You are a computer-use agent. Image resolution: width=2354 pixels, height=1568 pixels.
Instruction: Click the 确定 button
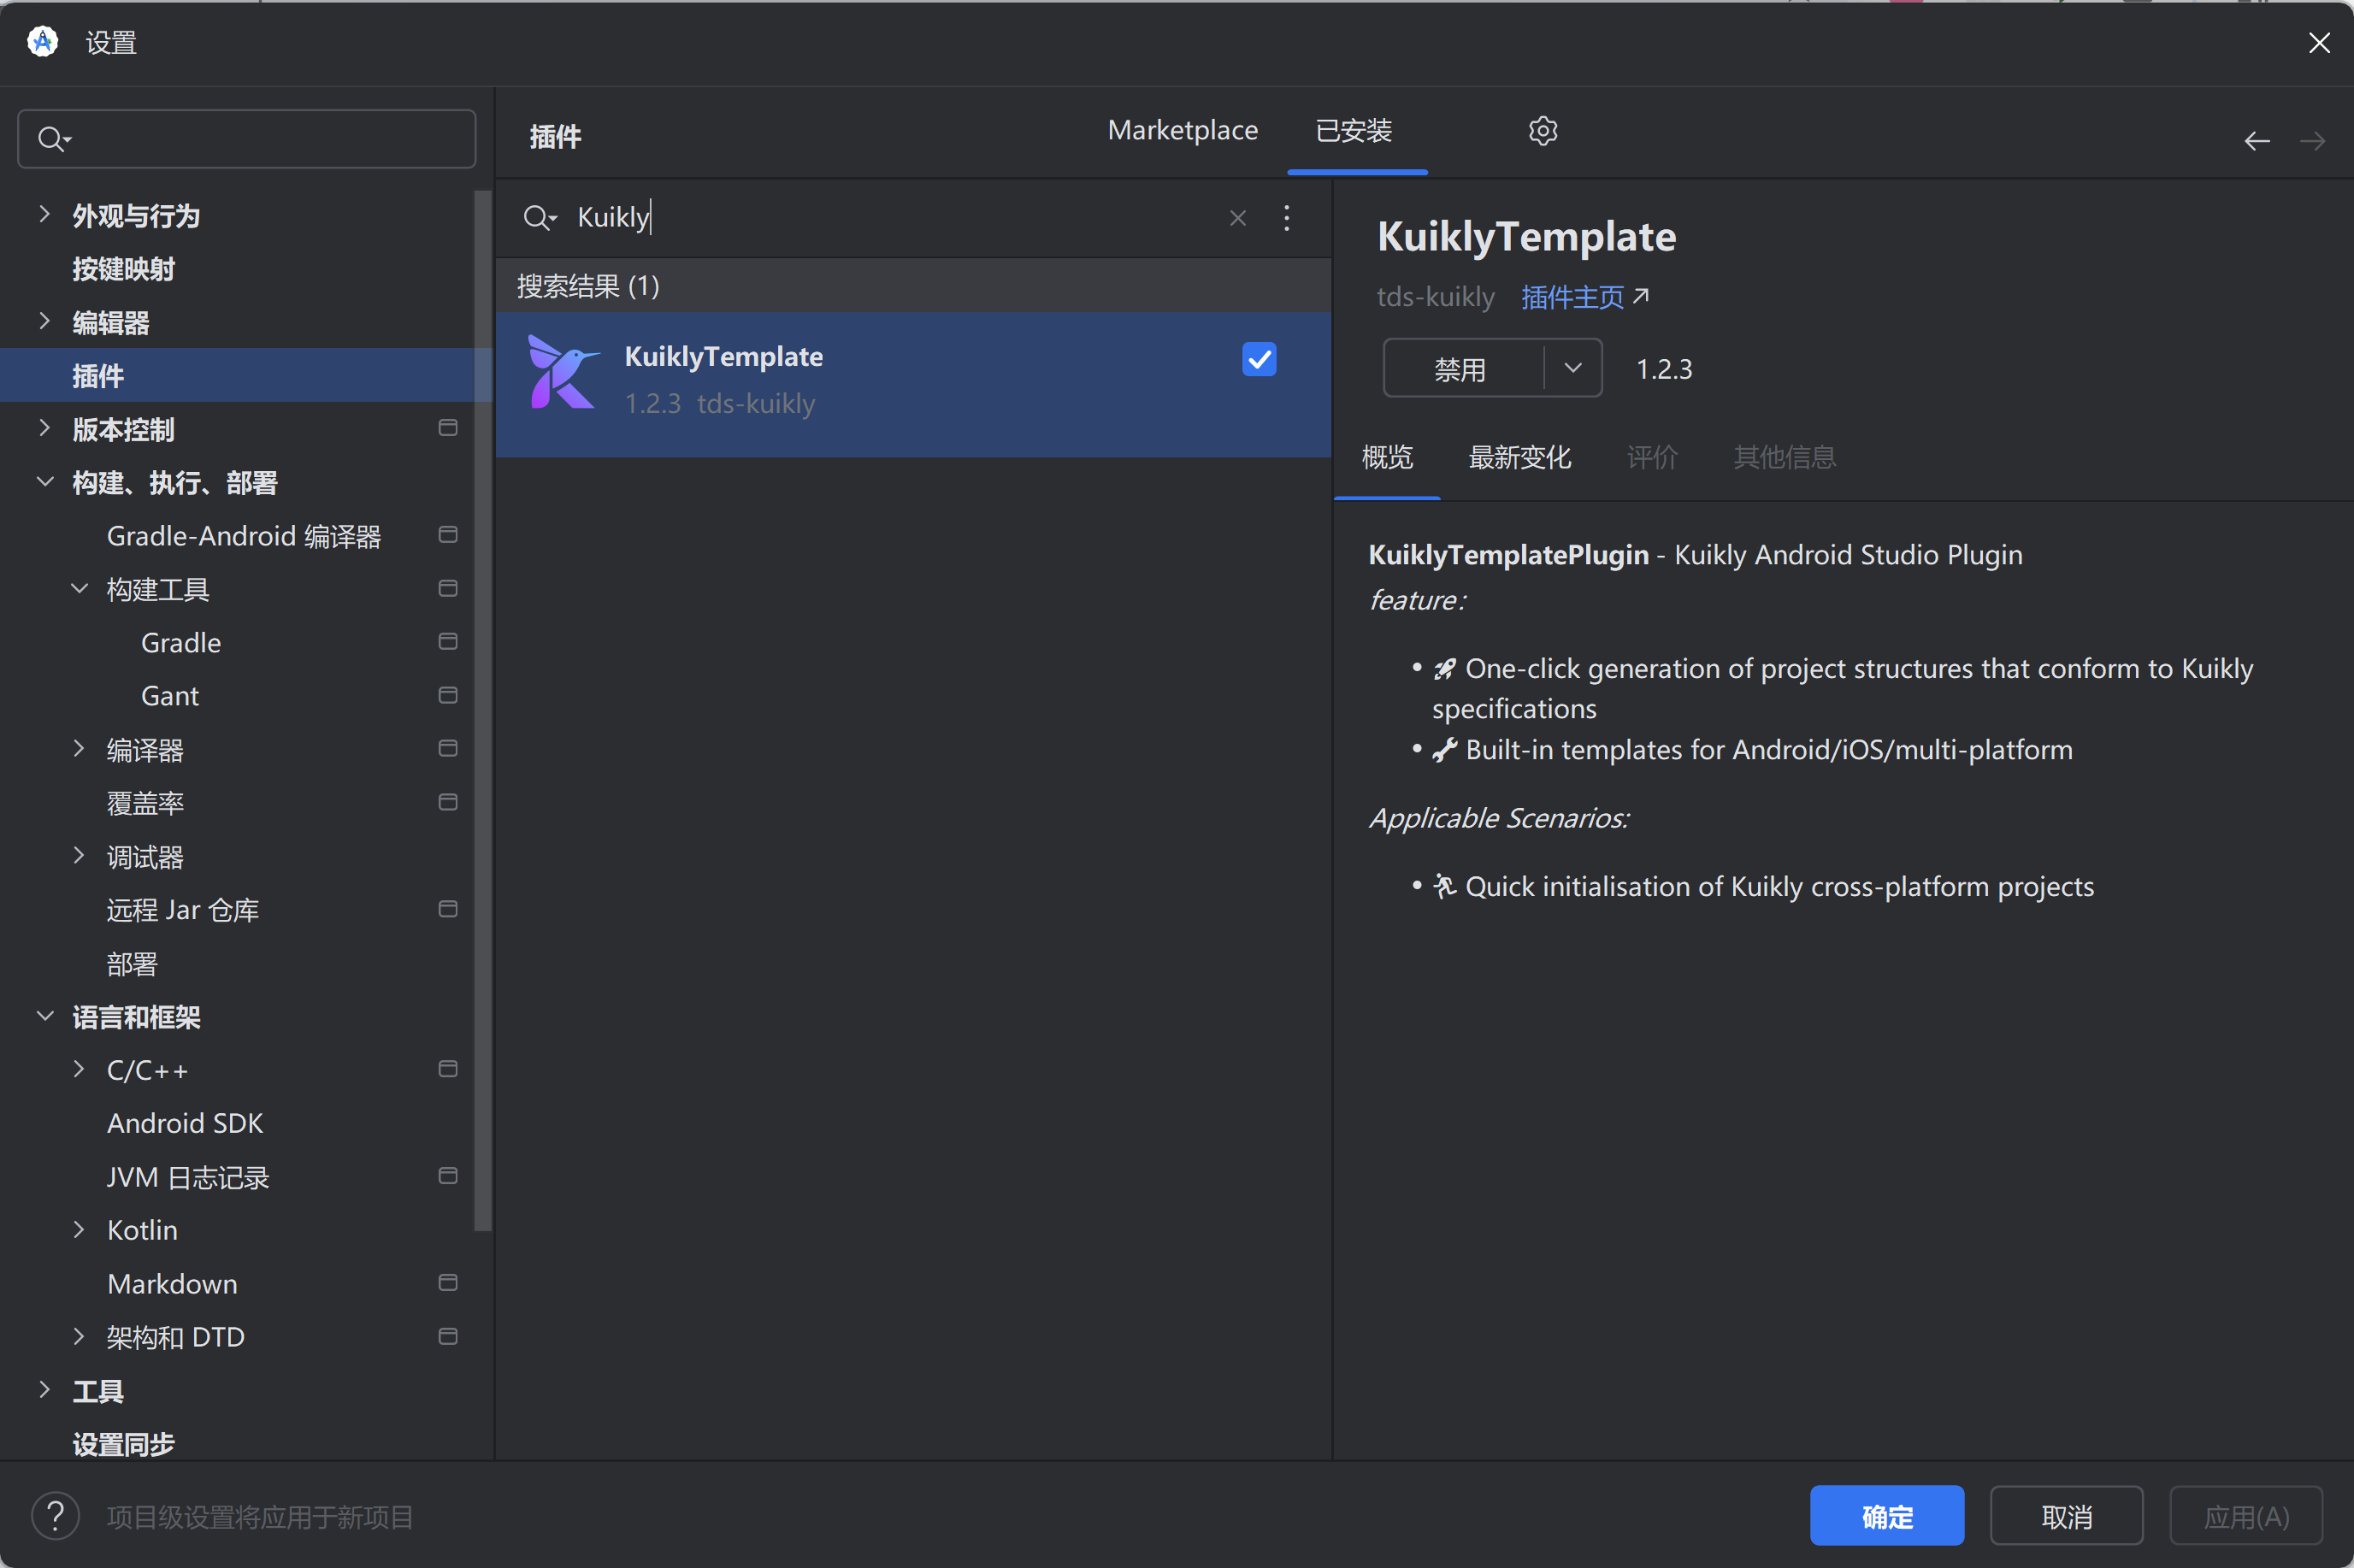pos(1886,1516)
